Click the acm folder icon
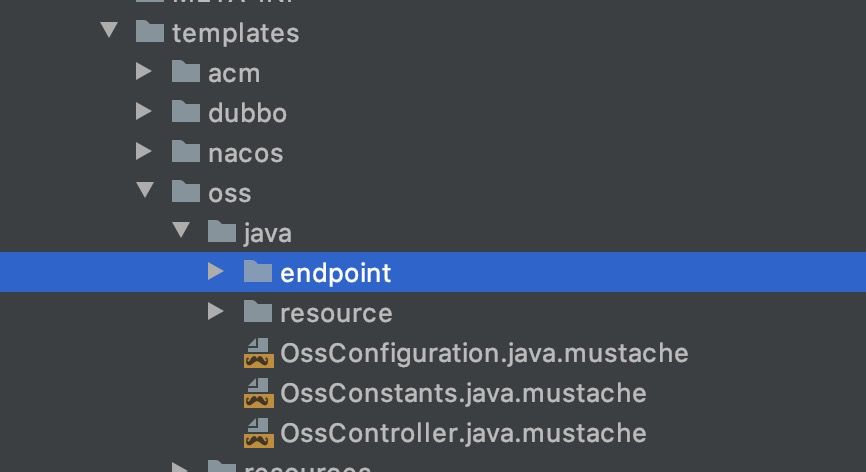Viewport: 866px width, 472px height. click(185, 72)
